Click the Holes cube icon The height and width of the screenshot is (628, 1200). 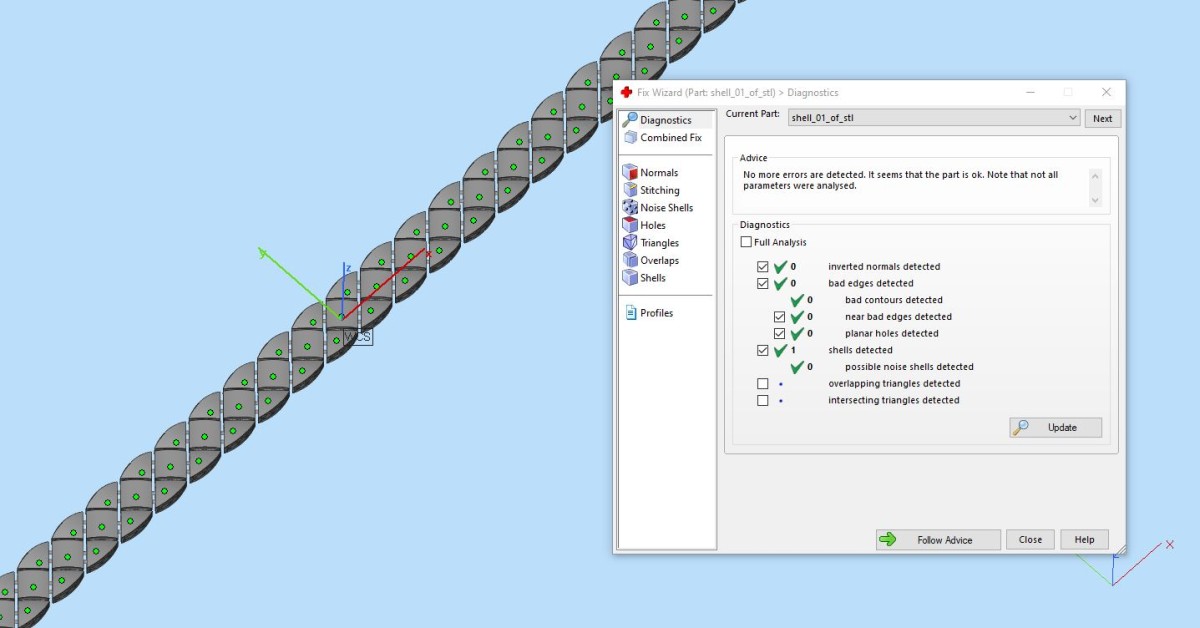(630, 225)
